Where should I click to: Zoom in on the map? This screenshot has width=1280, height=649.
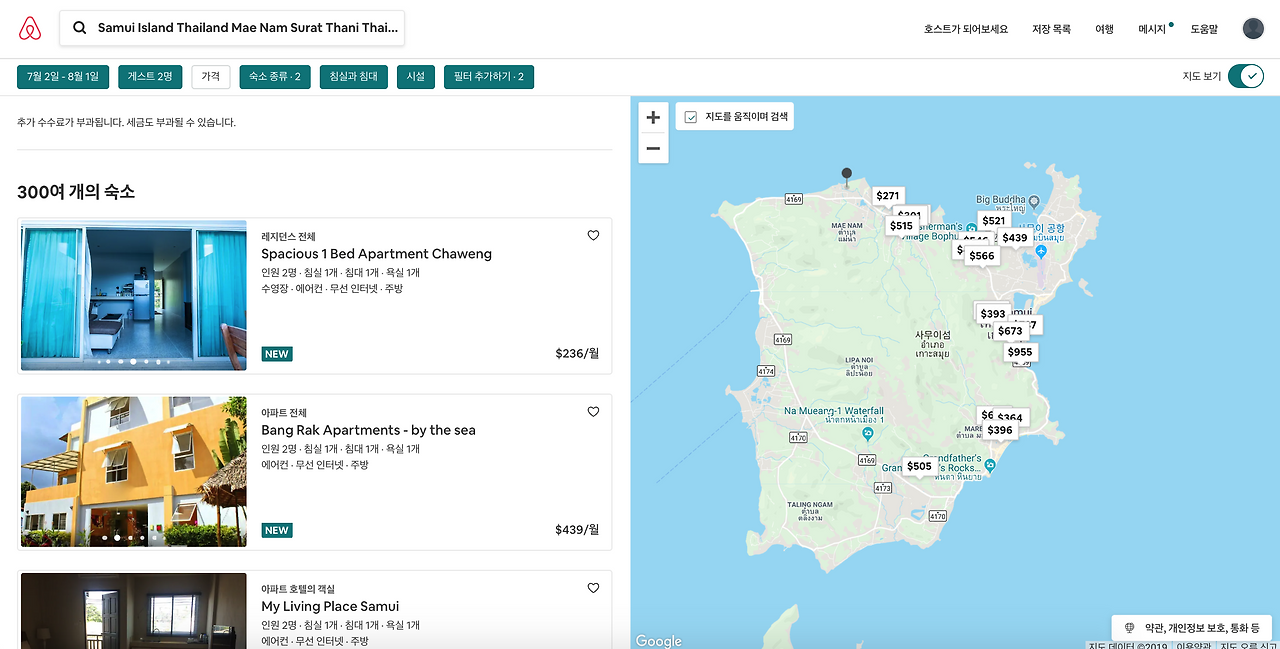[653, 117]
